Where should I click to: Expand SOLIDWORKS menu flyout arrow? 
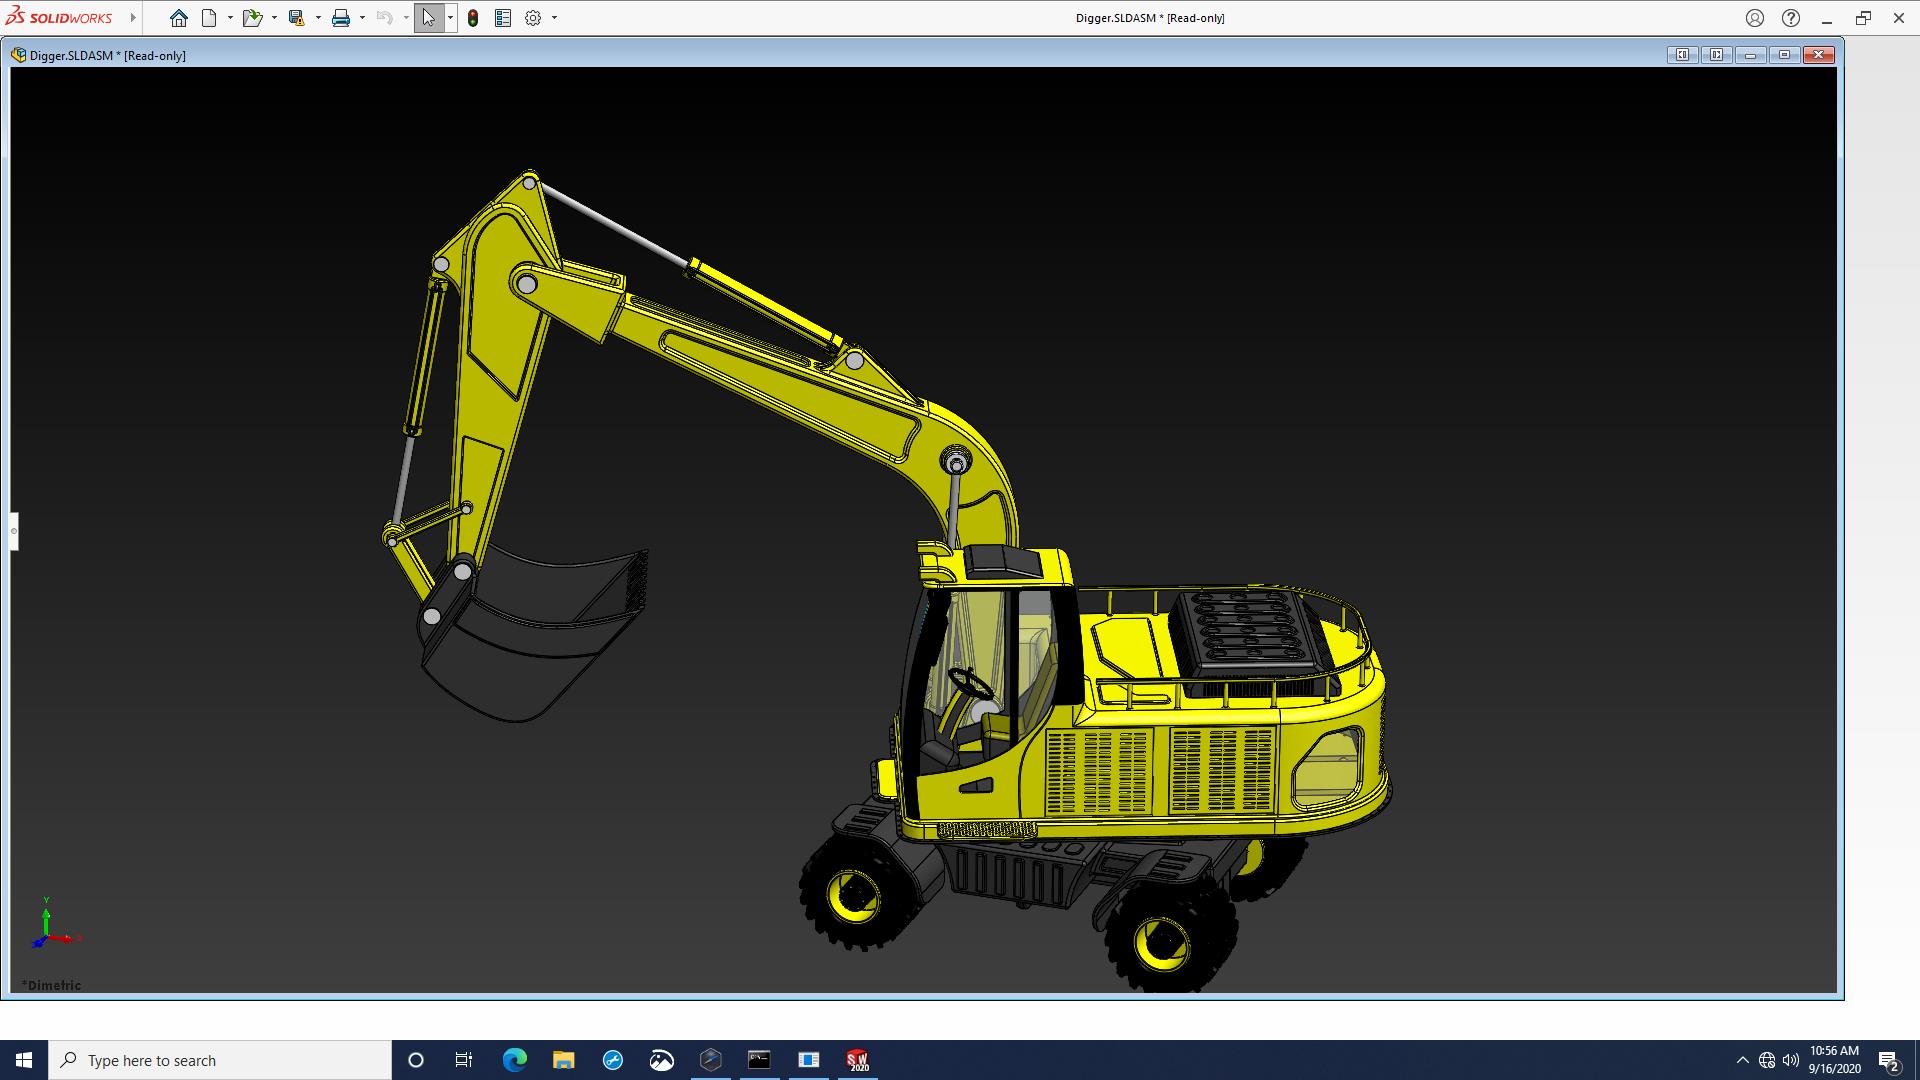[x=132, y=18]
